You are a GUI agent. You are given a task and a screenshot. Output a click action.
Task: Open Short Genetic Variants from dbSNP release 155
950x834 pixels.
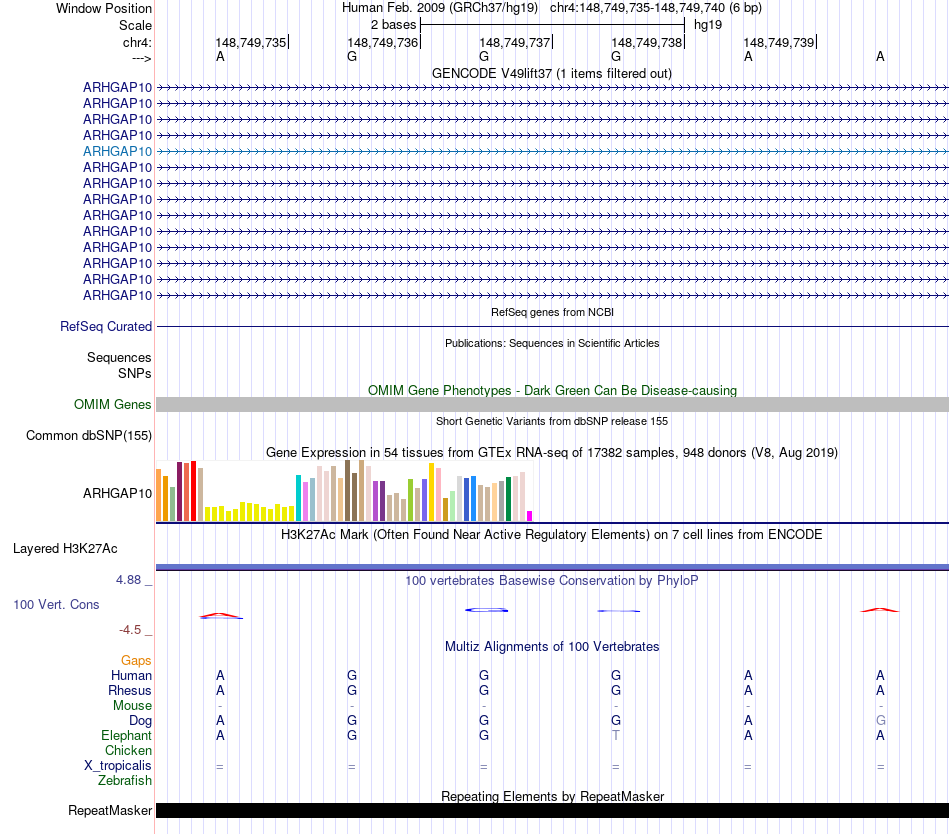(x=552, y=421)
